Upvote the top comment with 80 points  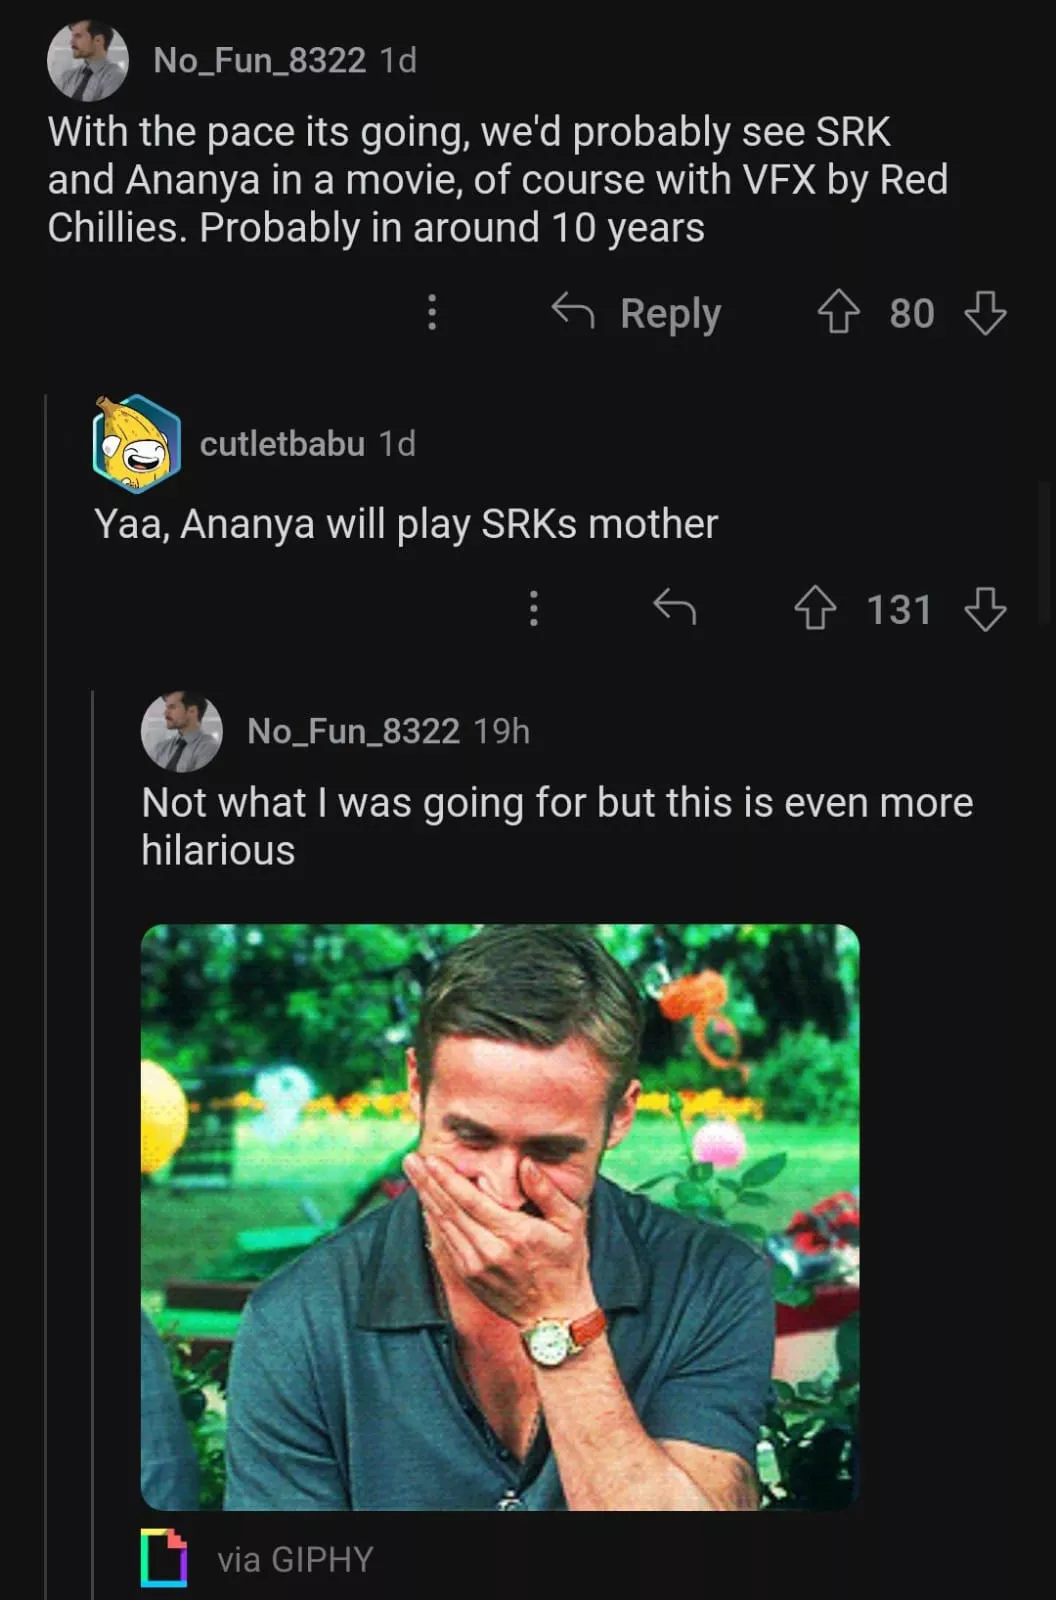(838, 313)
